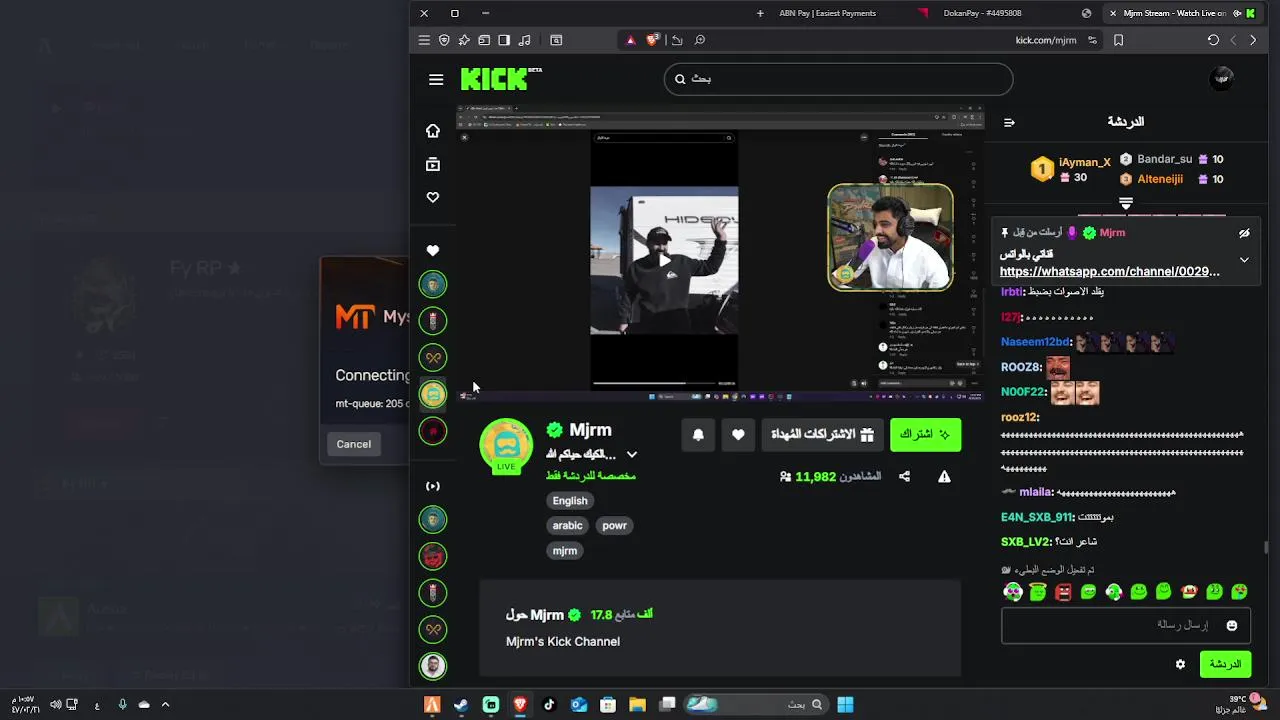Open the Browse icon in Kick sidebar
Image resolution: width=1280 pixels, height=720 pixels.
tap(433, 164)
